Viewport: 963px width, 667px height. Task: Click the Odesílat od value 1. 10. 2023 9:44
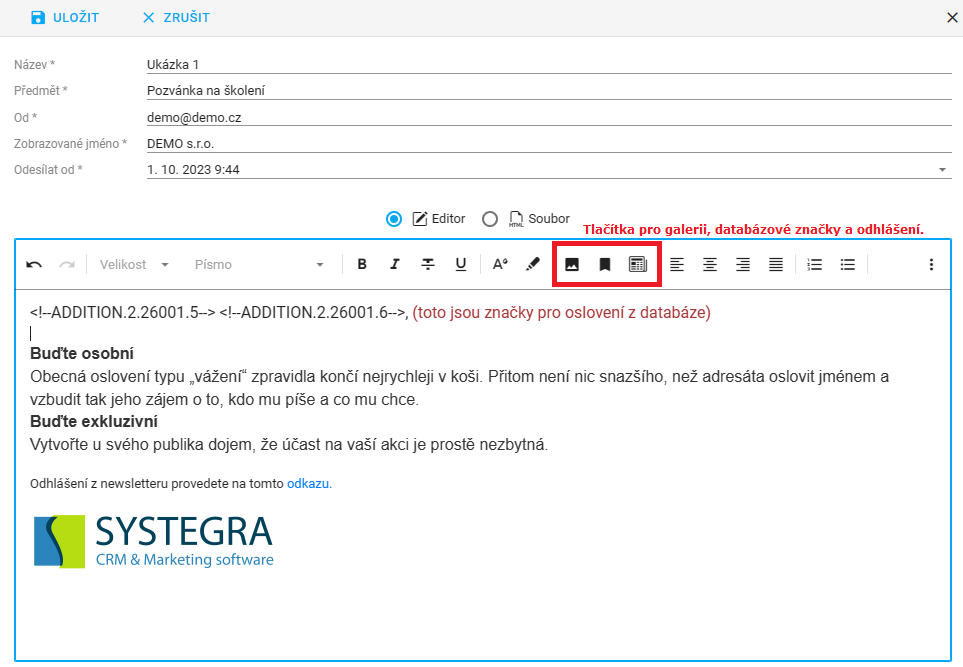point(193,170)
